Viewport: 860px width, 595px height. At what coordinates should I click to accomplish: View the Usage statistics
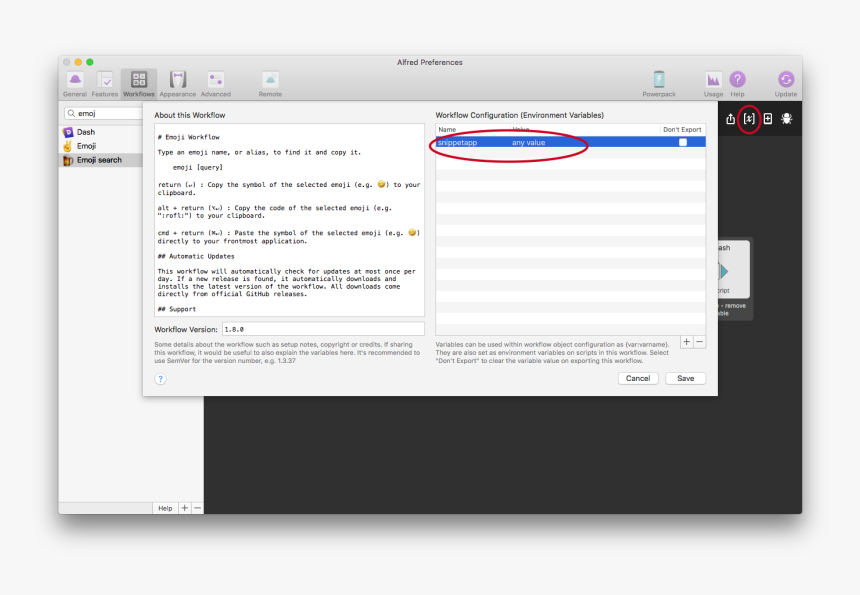(713, 84)
